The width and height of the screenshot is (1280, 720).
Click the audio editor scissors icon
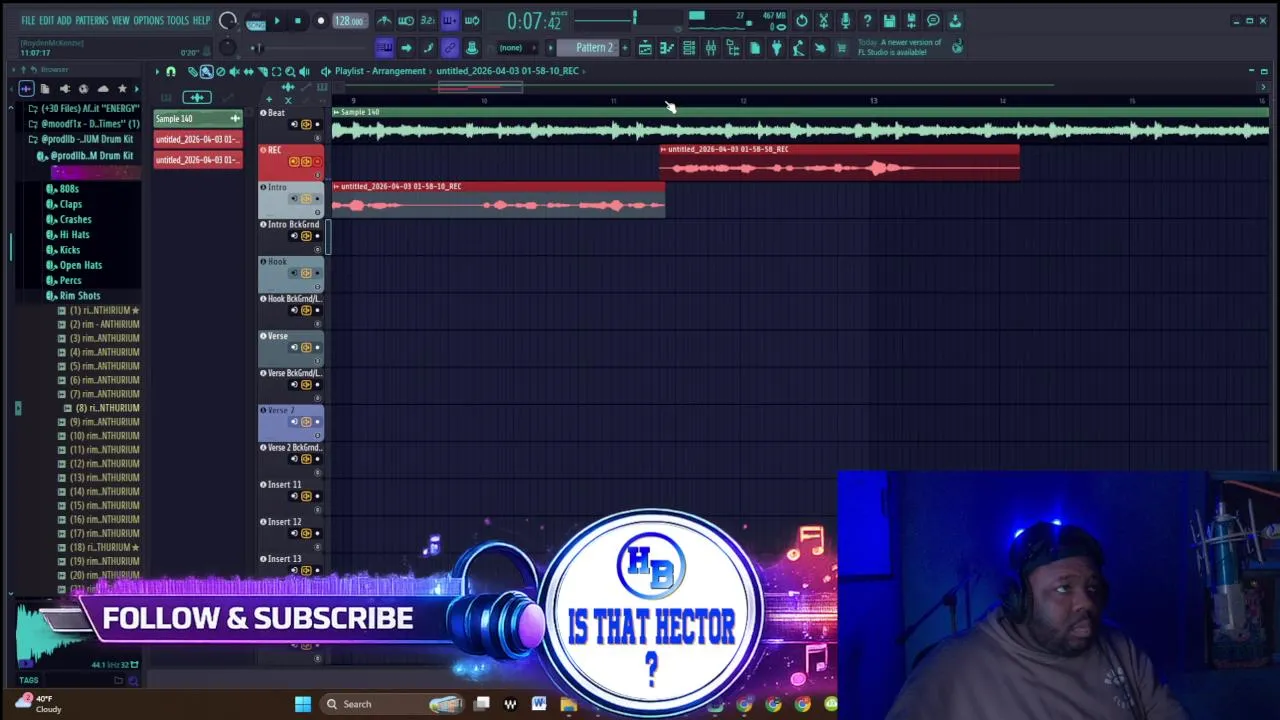pos(823,20)
